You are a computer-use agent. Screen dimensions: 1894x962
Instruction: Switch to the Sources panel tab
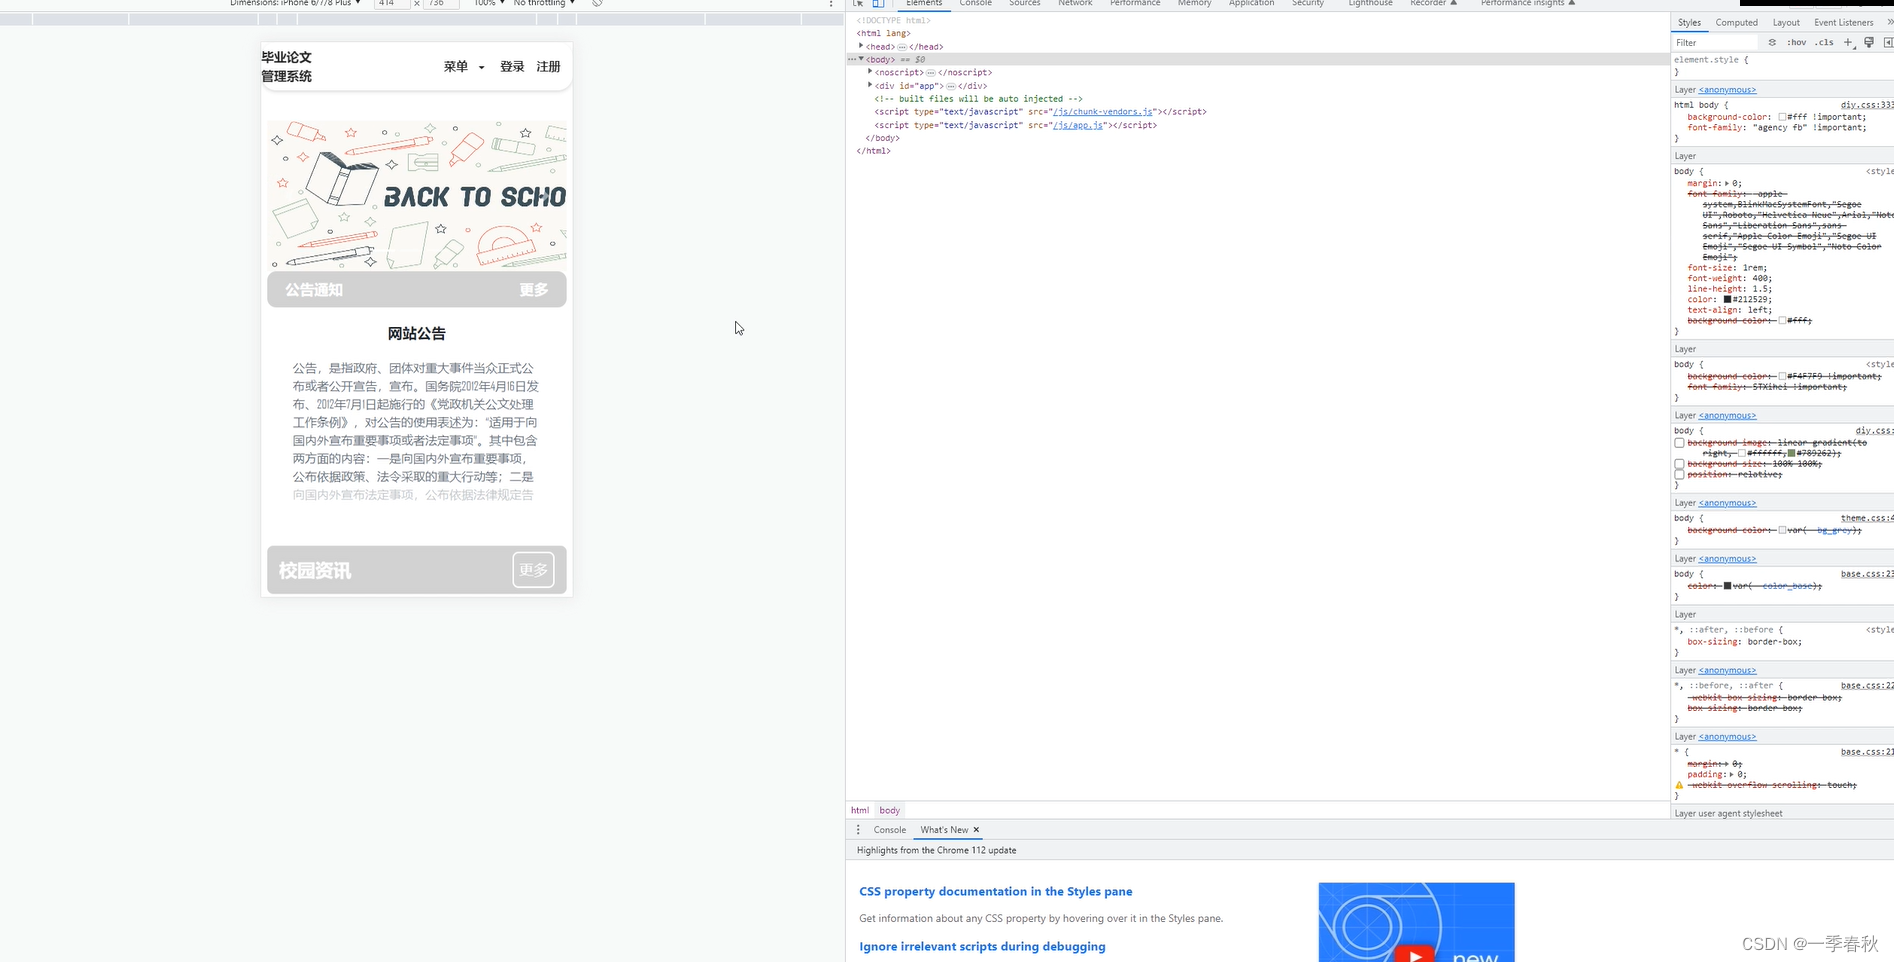point(1024,4)
